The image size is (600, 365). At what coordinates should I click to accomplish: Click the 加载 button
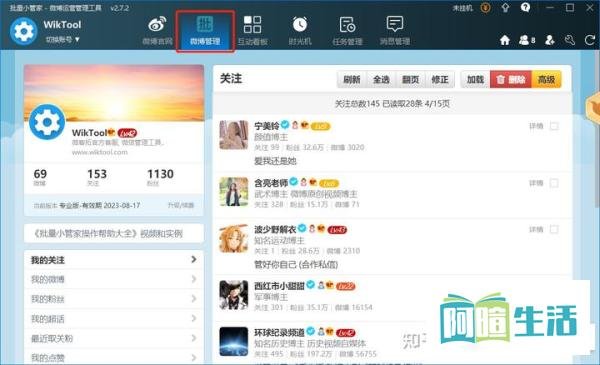click(475, 80)
